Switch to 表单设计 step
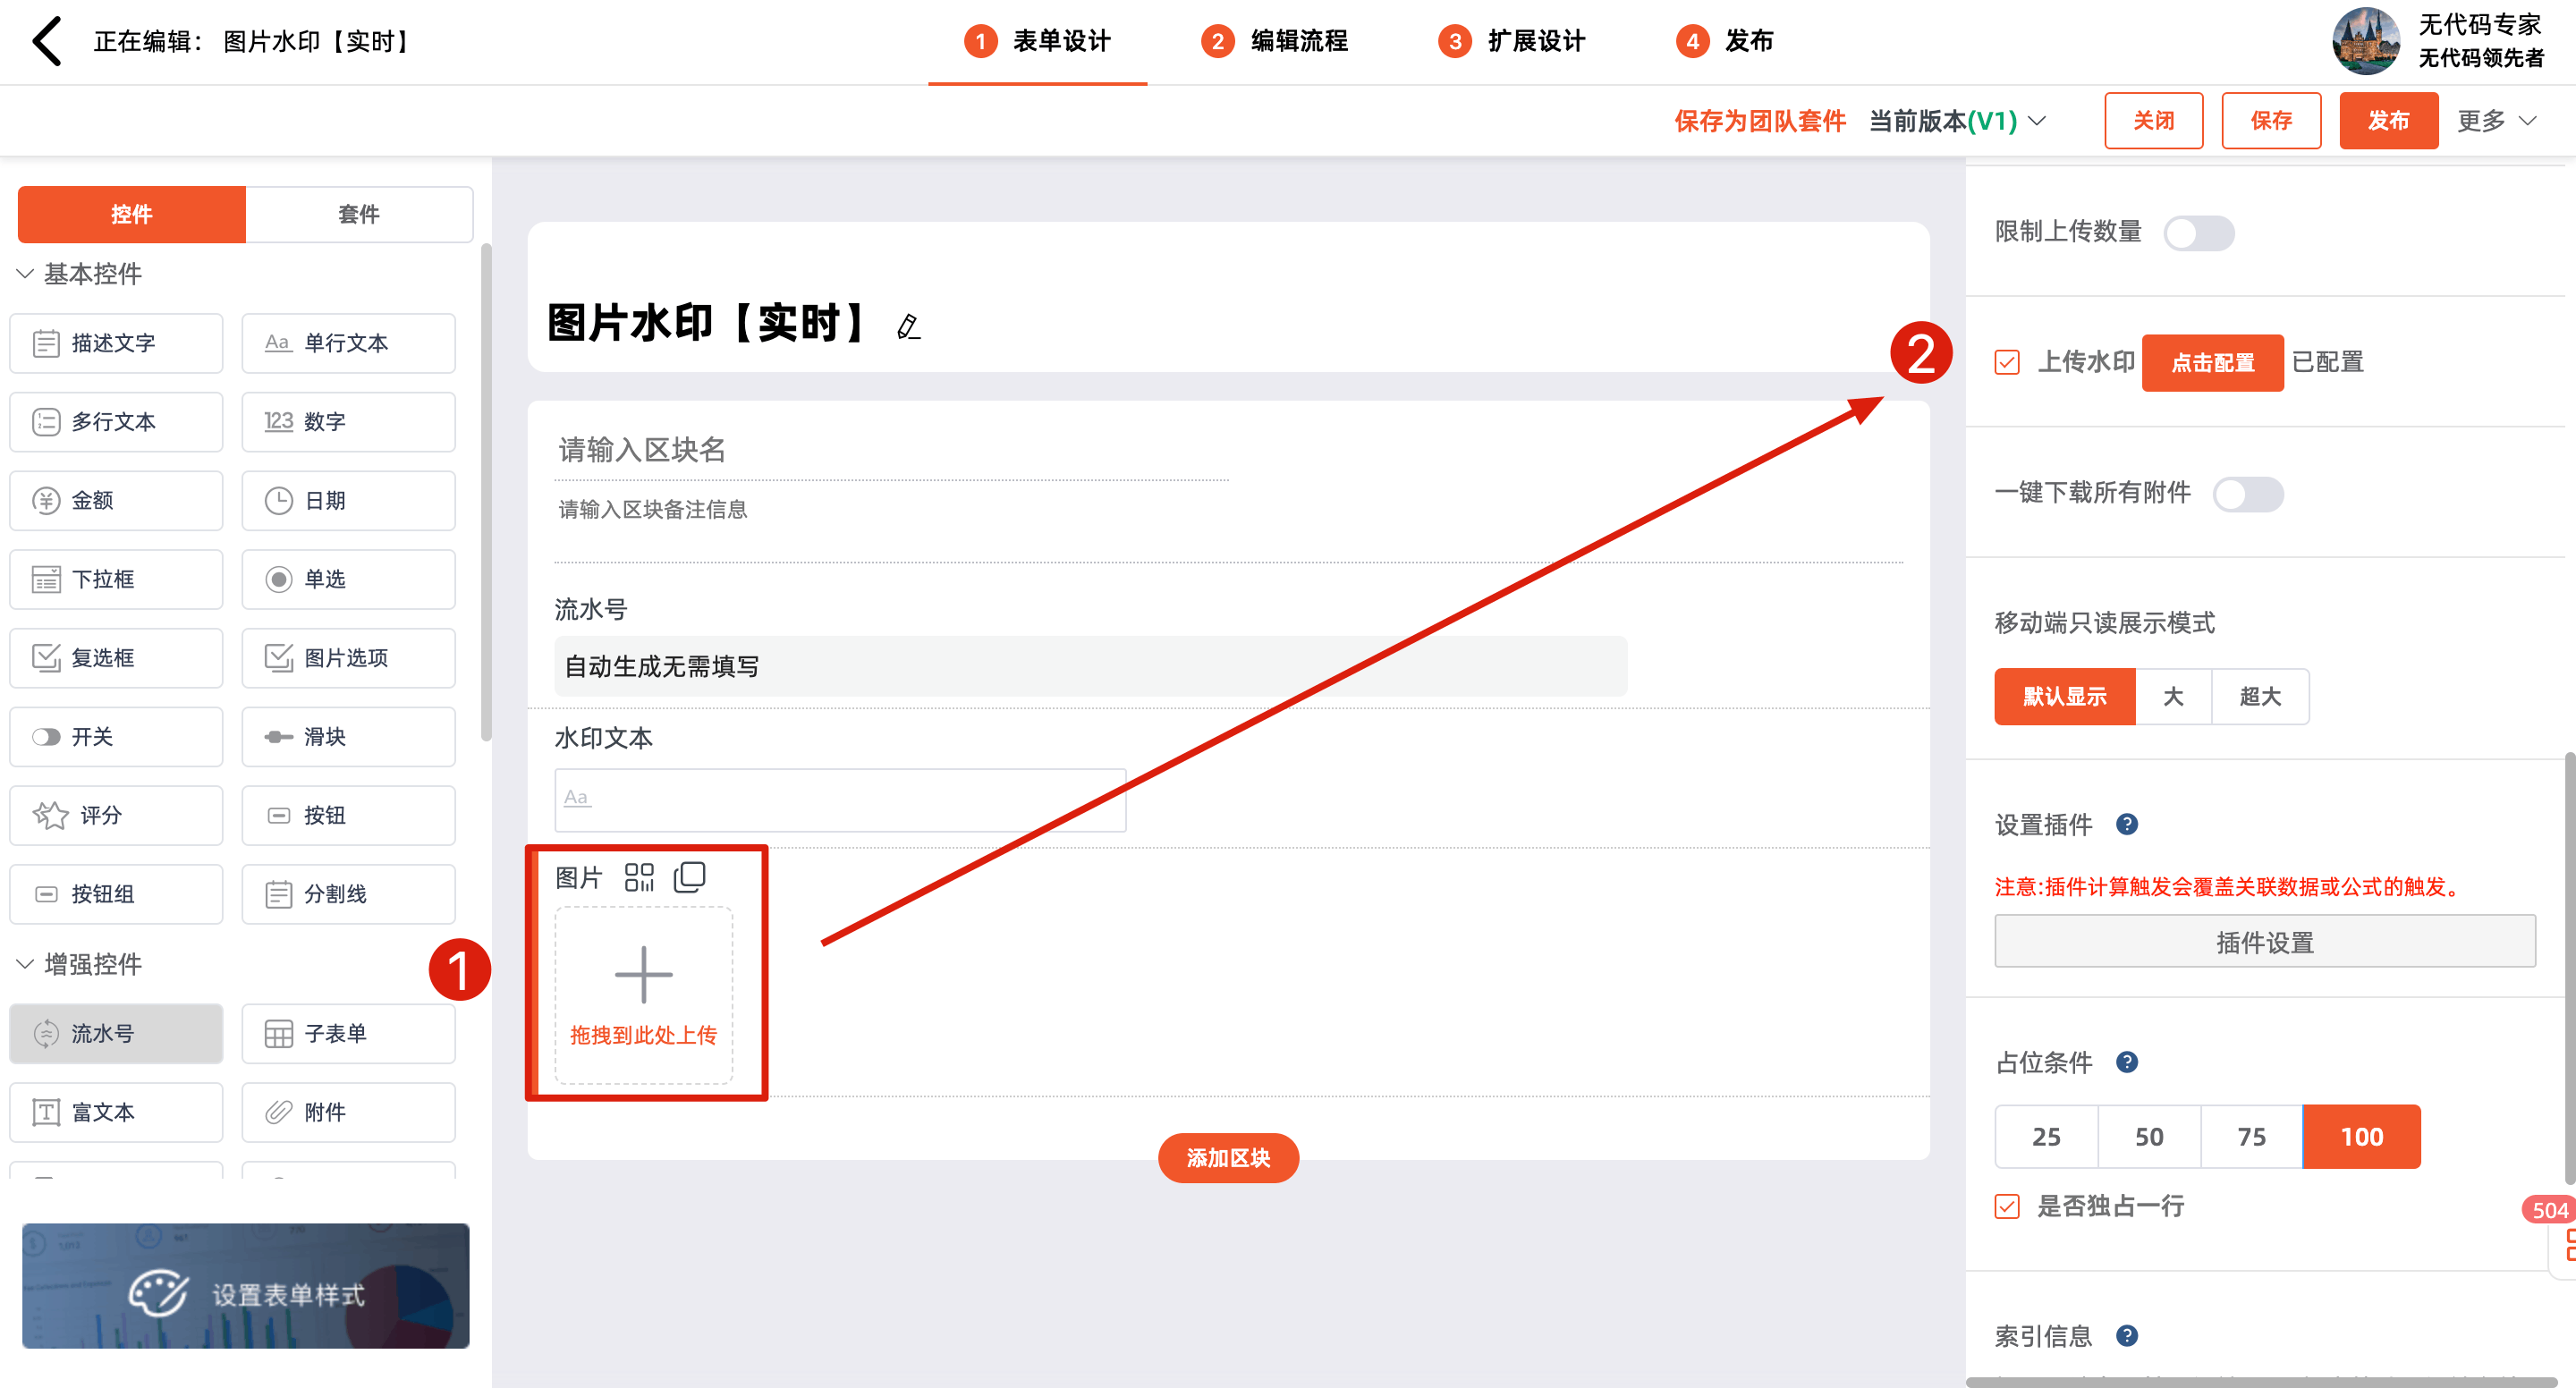 1037,41
